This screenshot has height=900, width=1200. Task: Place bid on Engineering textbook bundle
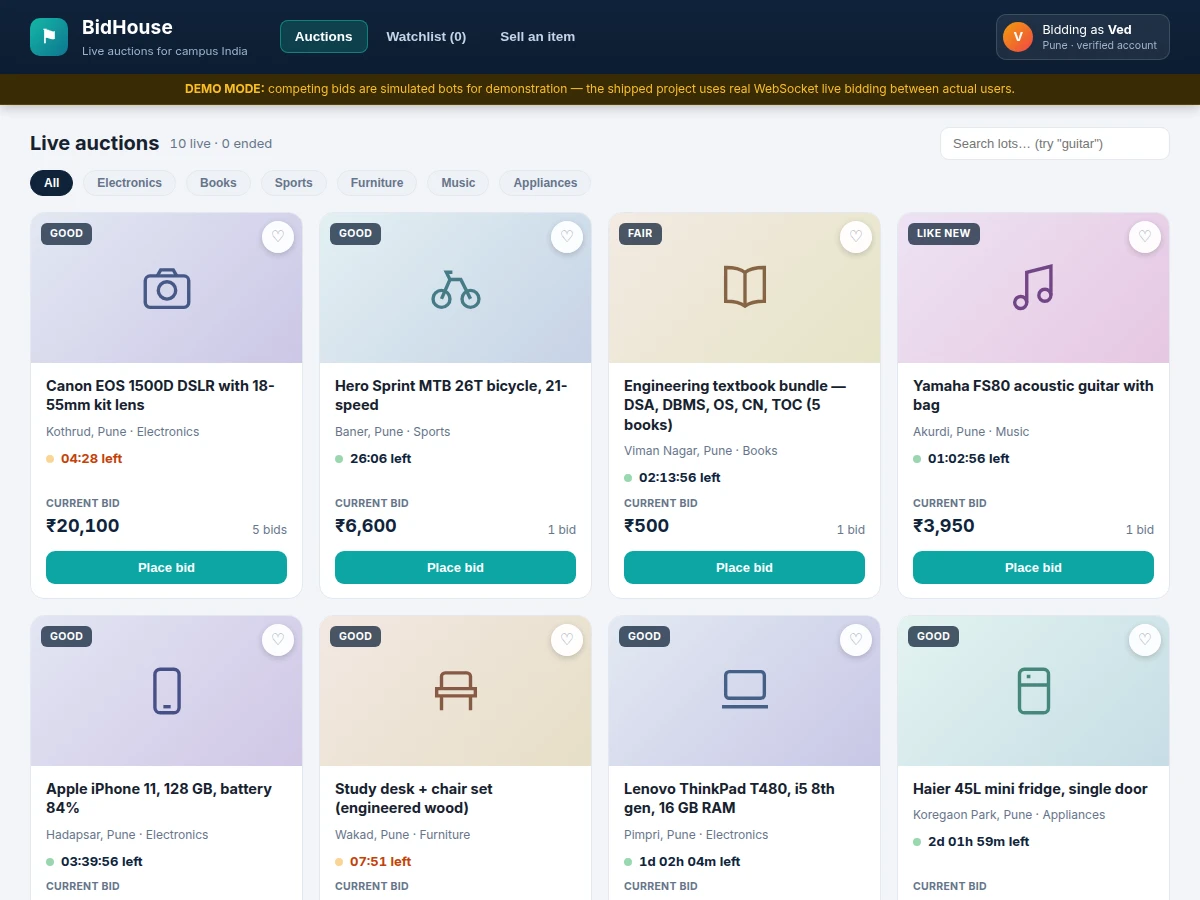pyautogui.click(x=745, y=567)
